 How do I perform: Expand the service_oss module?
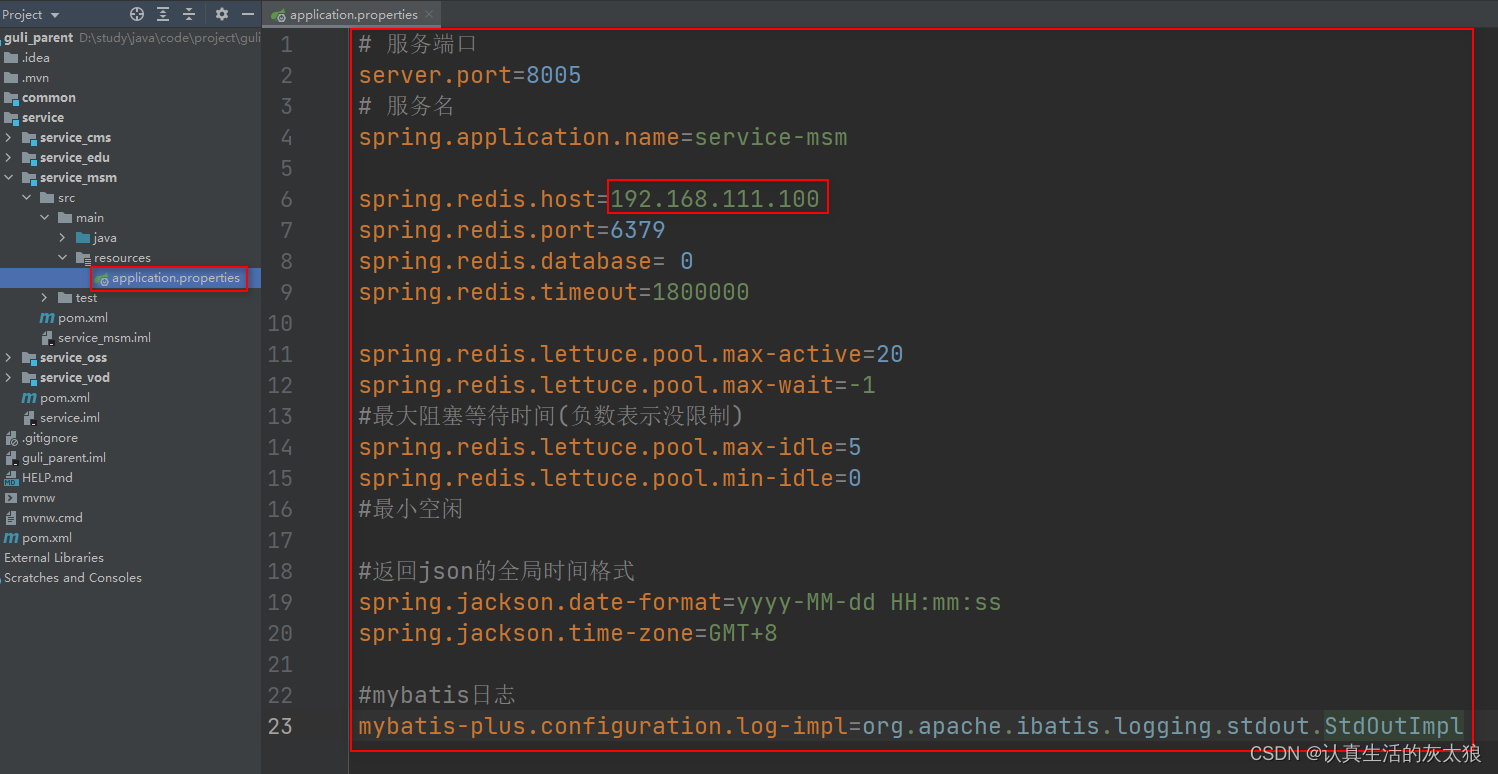click(9, 357)
